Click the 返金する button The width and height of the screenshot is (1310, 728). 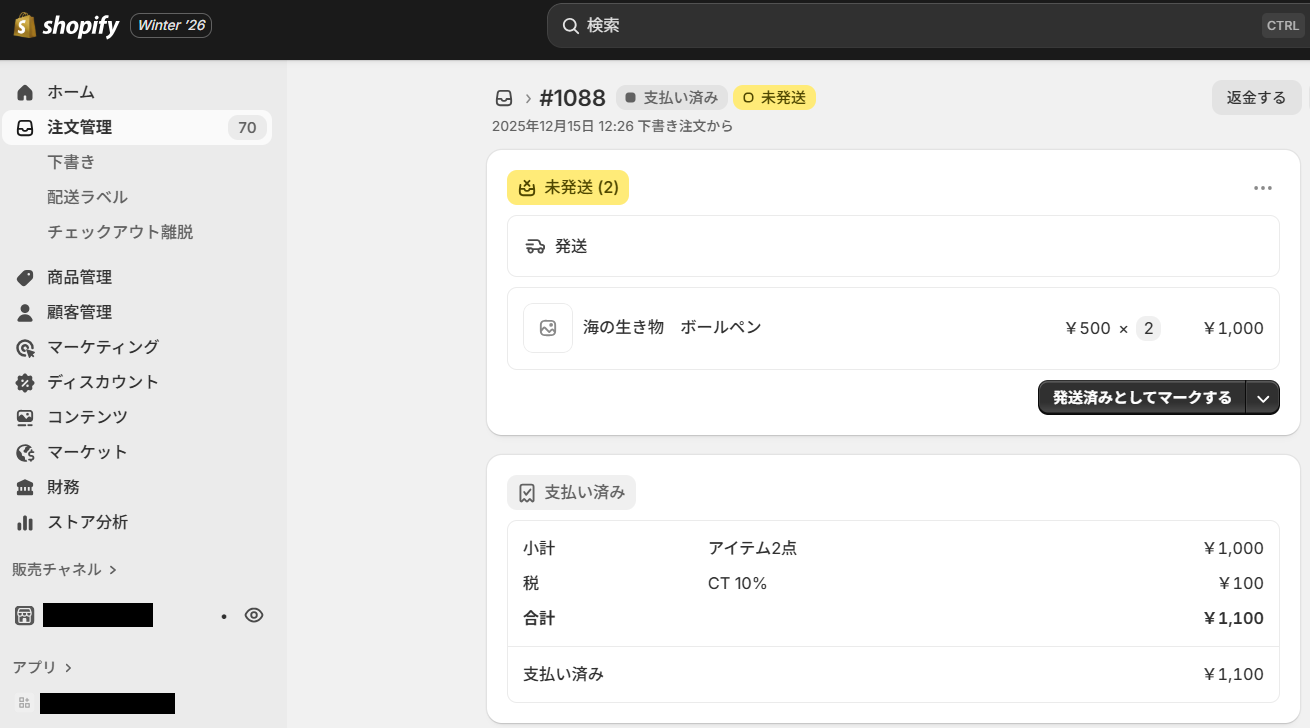pyautogui.click(x=1256, y=98)
